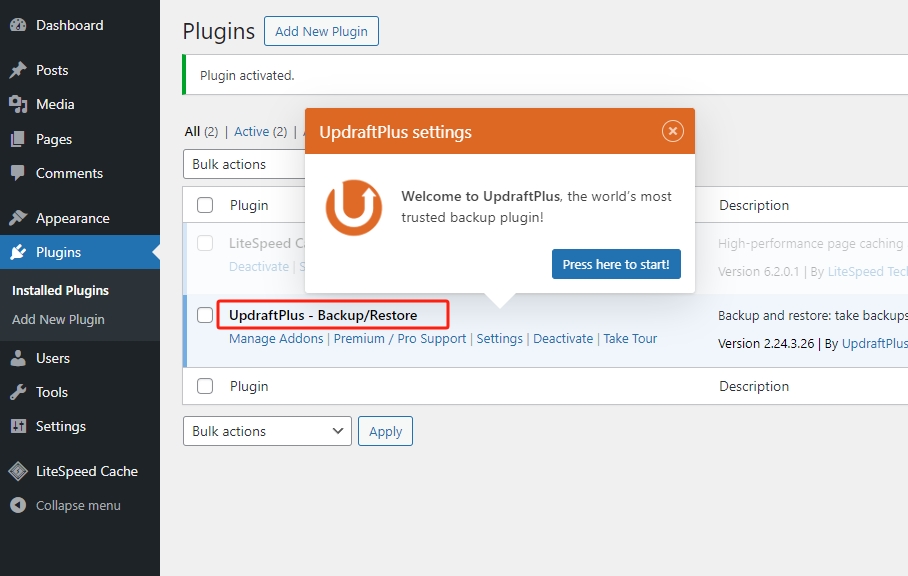Open Settings in the sidebar

(61, 426)
